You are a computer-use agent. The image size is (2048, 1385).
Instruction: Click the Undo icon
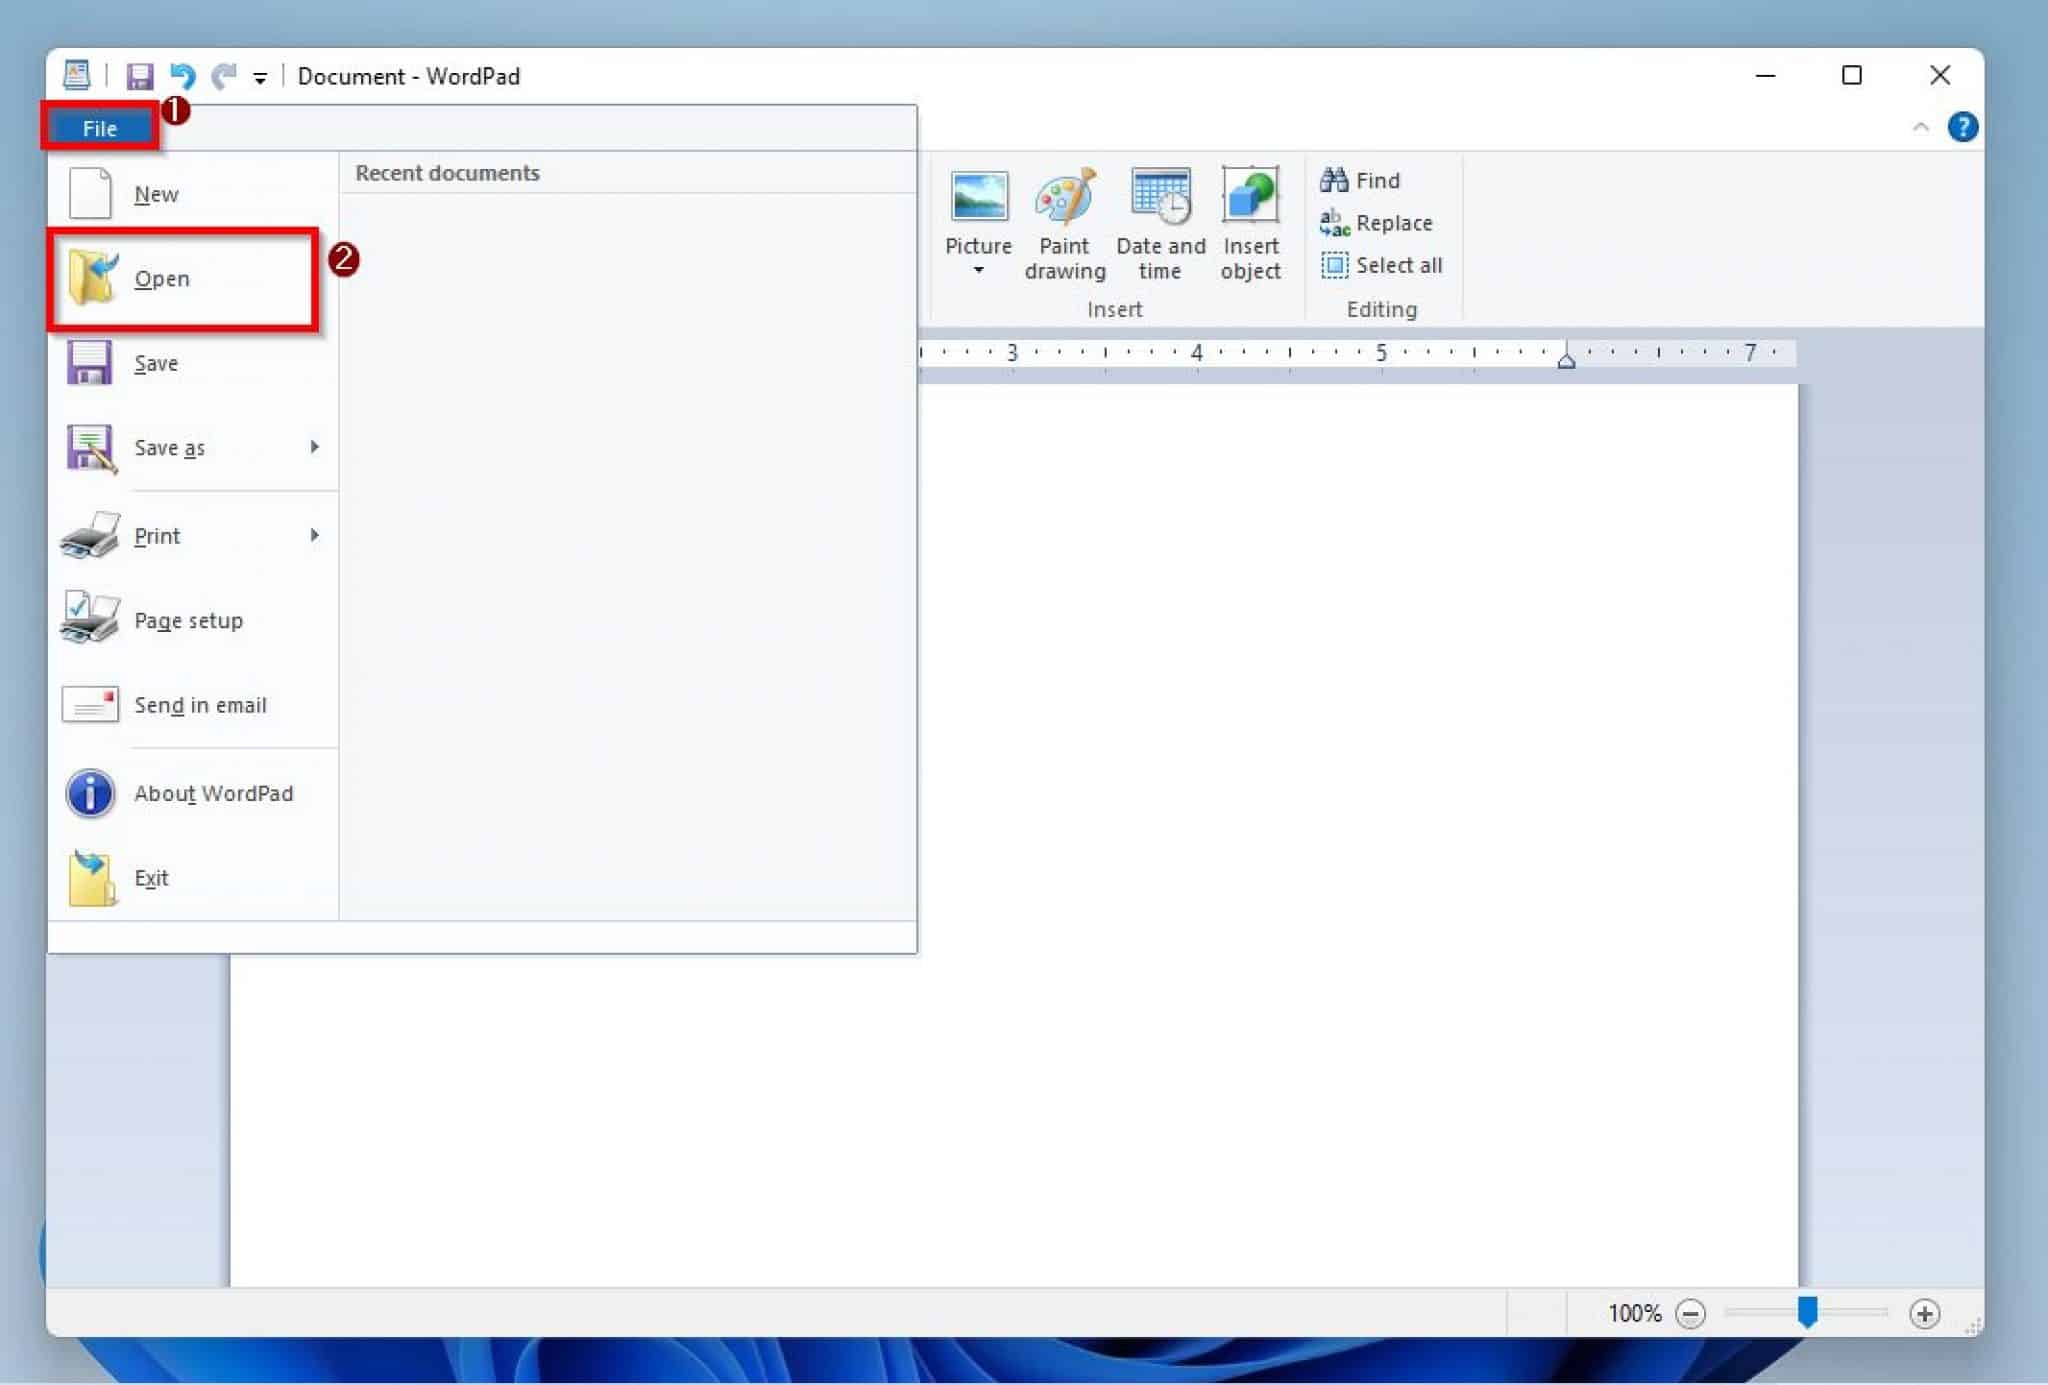point(181,75)
